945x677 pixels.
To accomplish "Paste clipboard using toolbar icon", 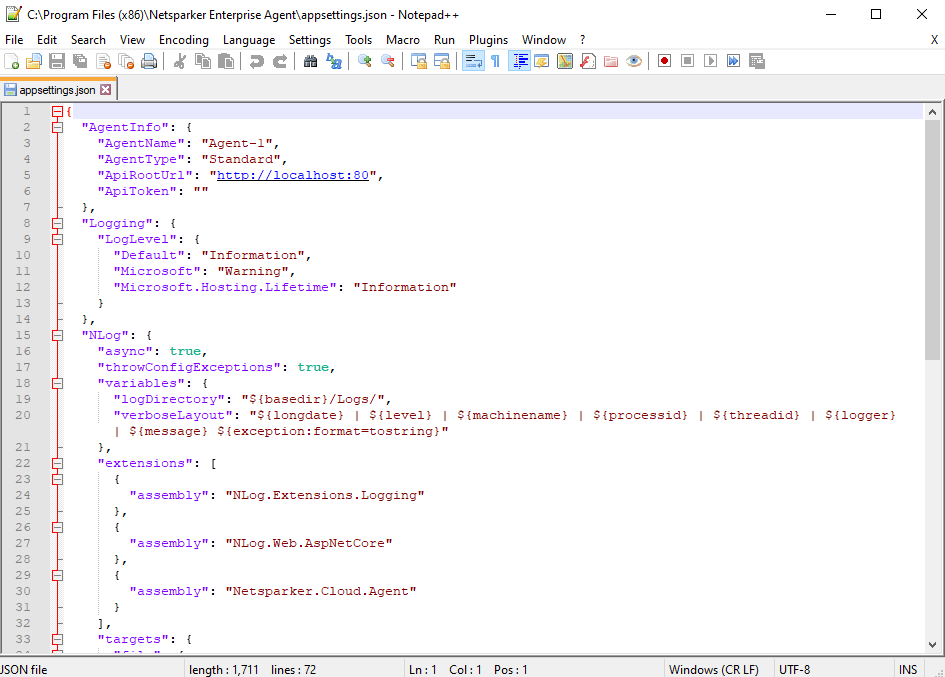I will 226,61.
